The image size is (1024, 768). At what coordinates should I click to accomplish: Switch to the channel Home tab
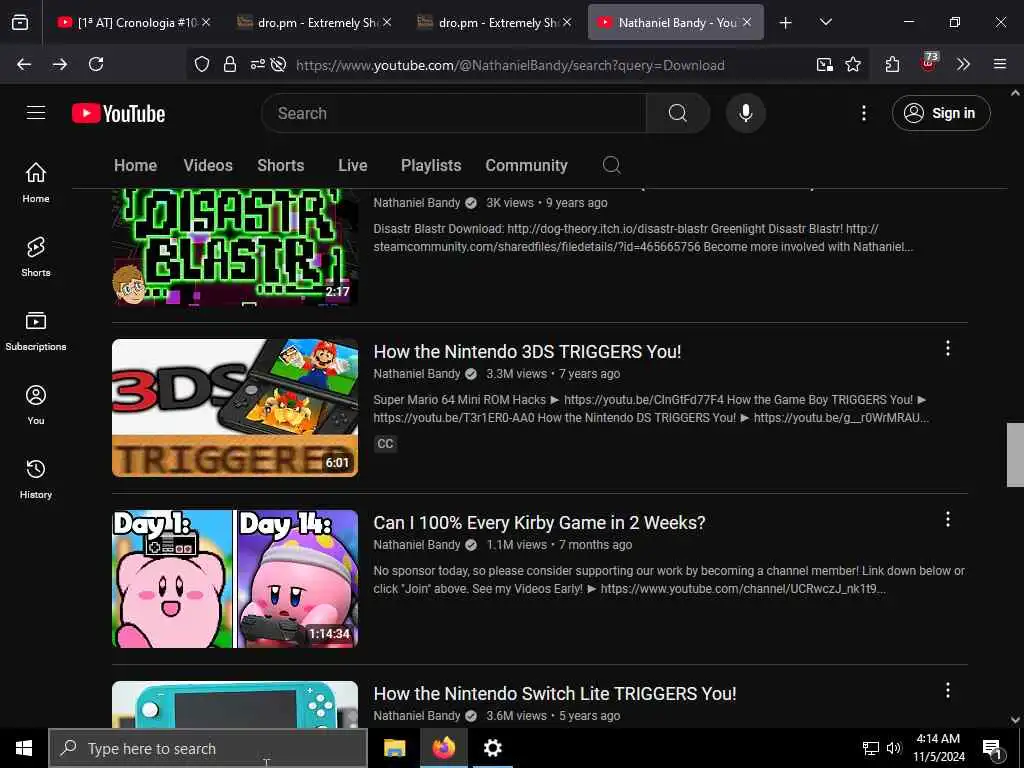click(x=135, y=165)
